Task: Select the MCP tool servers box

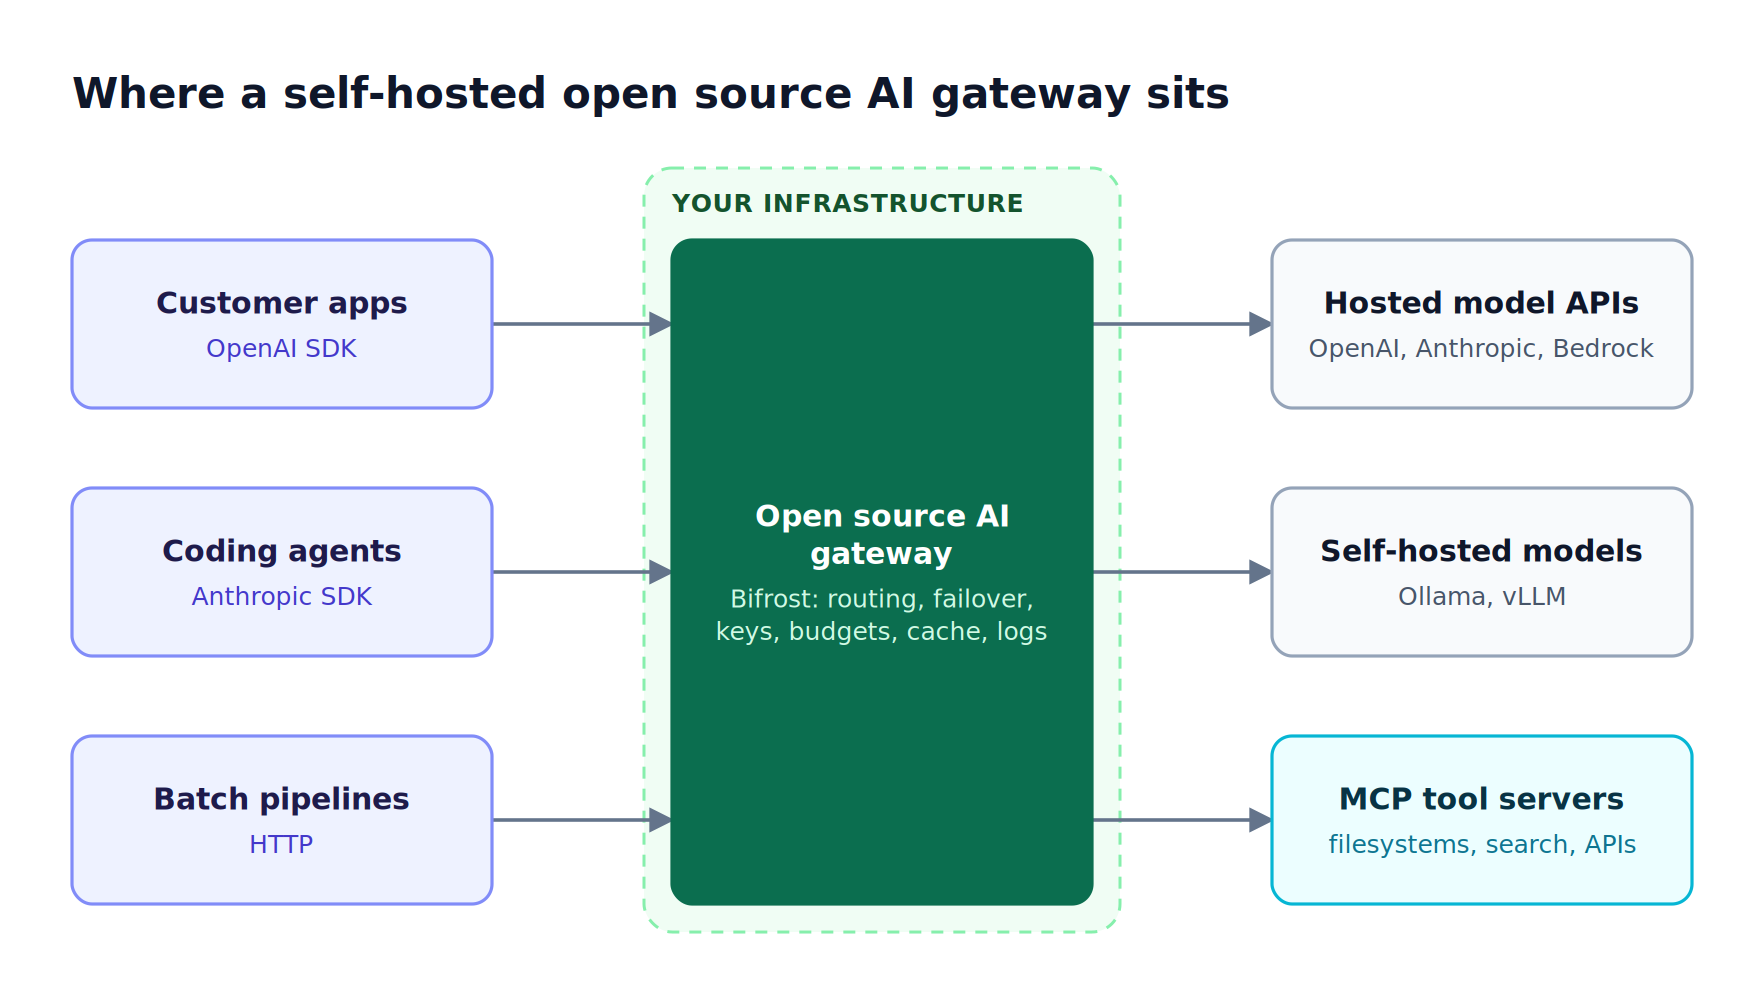Action: point(1481,820)
